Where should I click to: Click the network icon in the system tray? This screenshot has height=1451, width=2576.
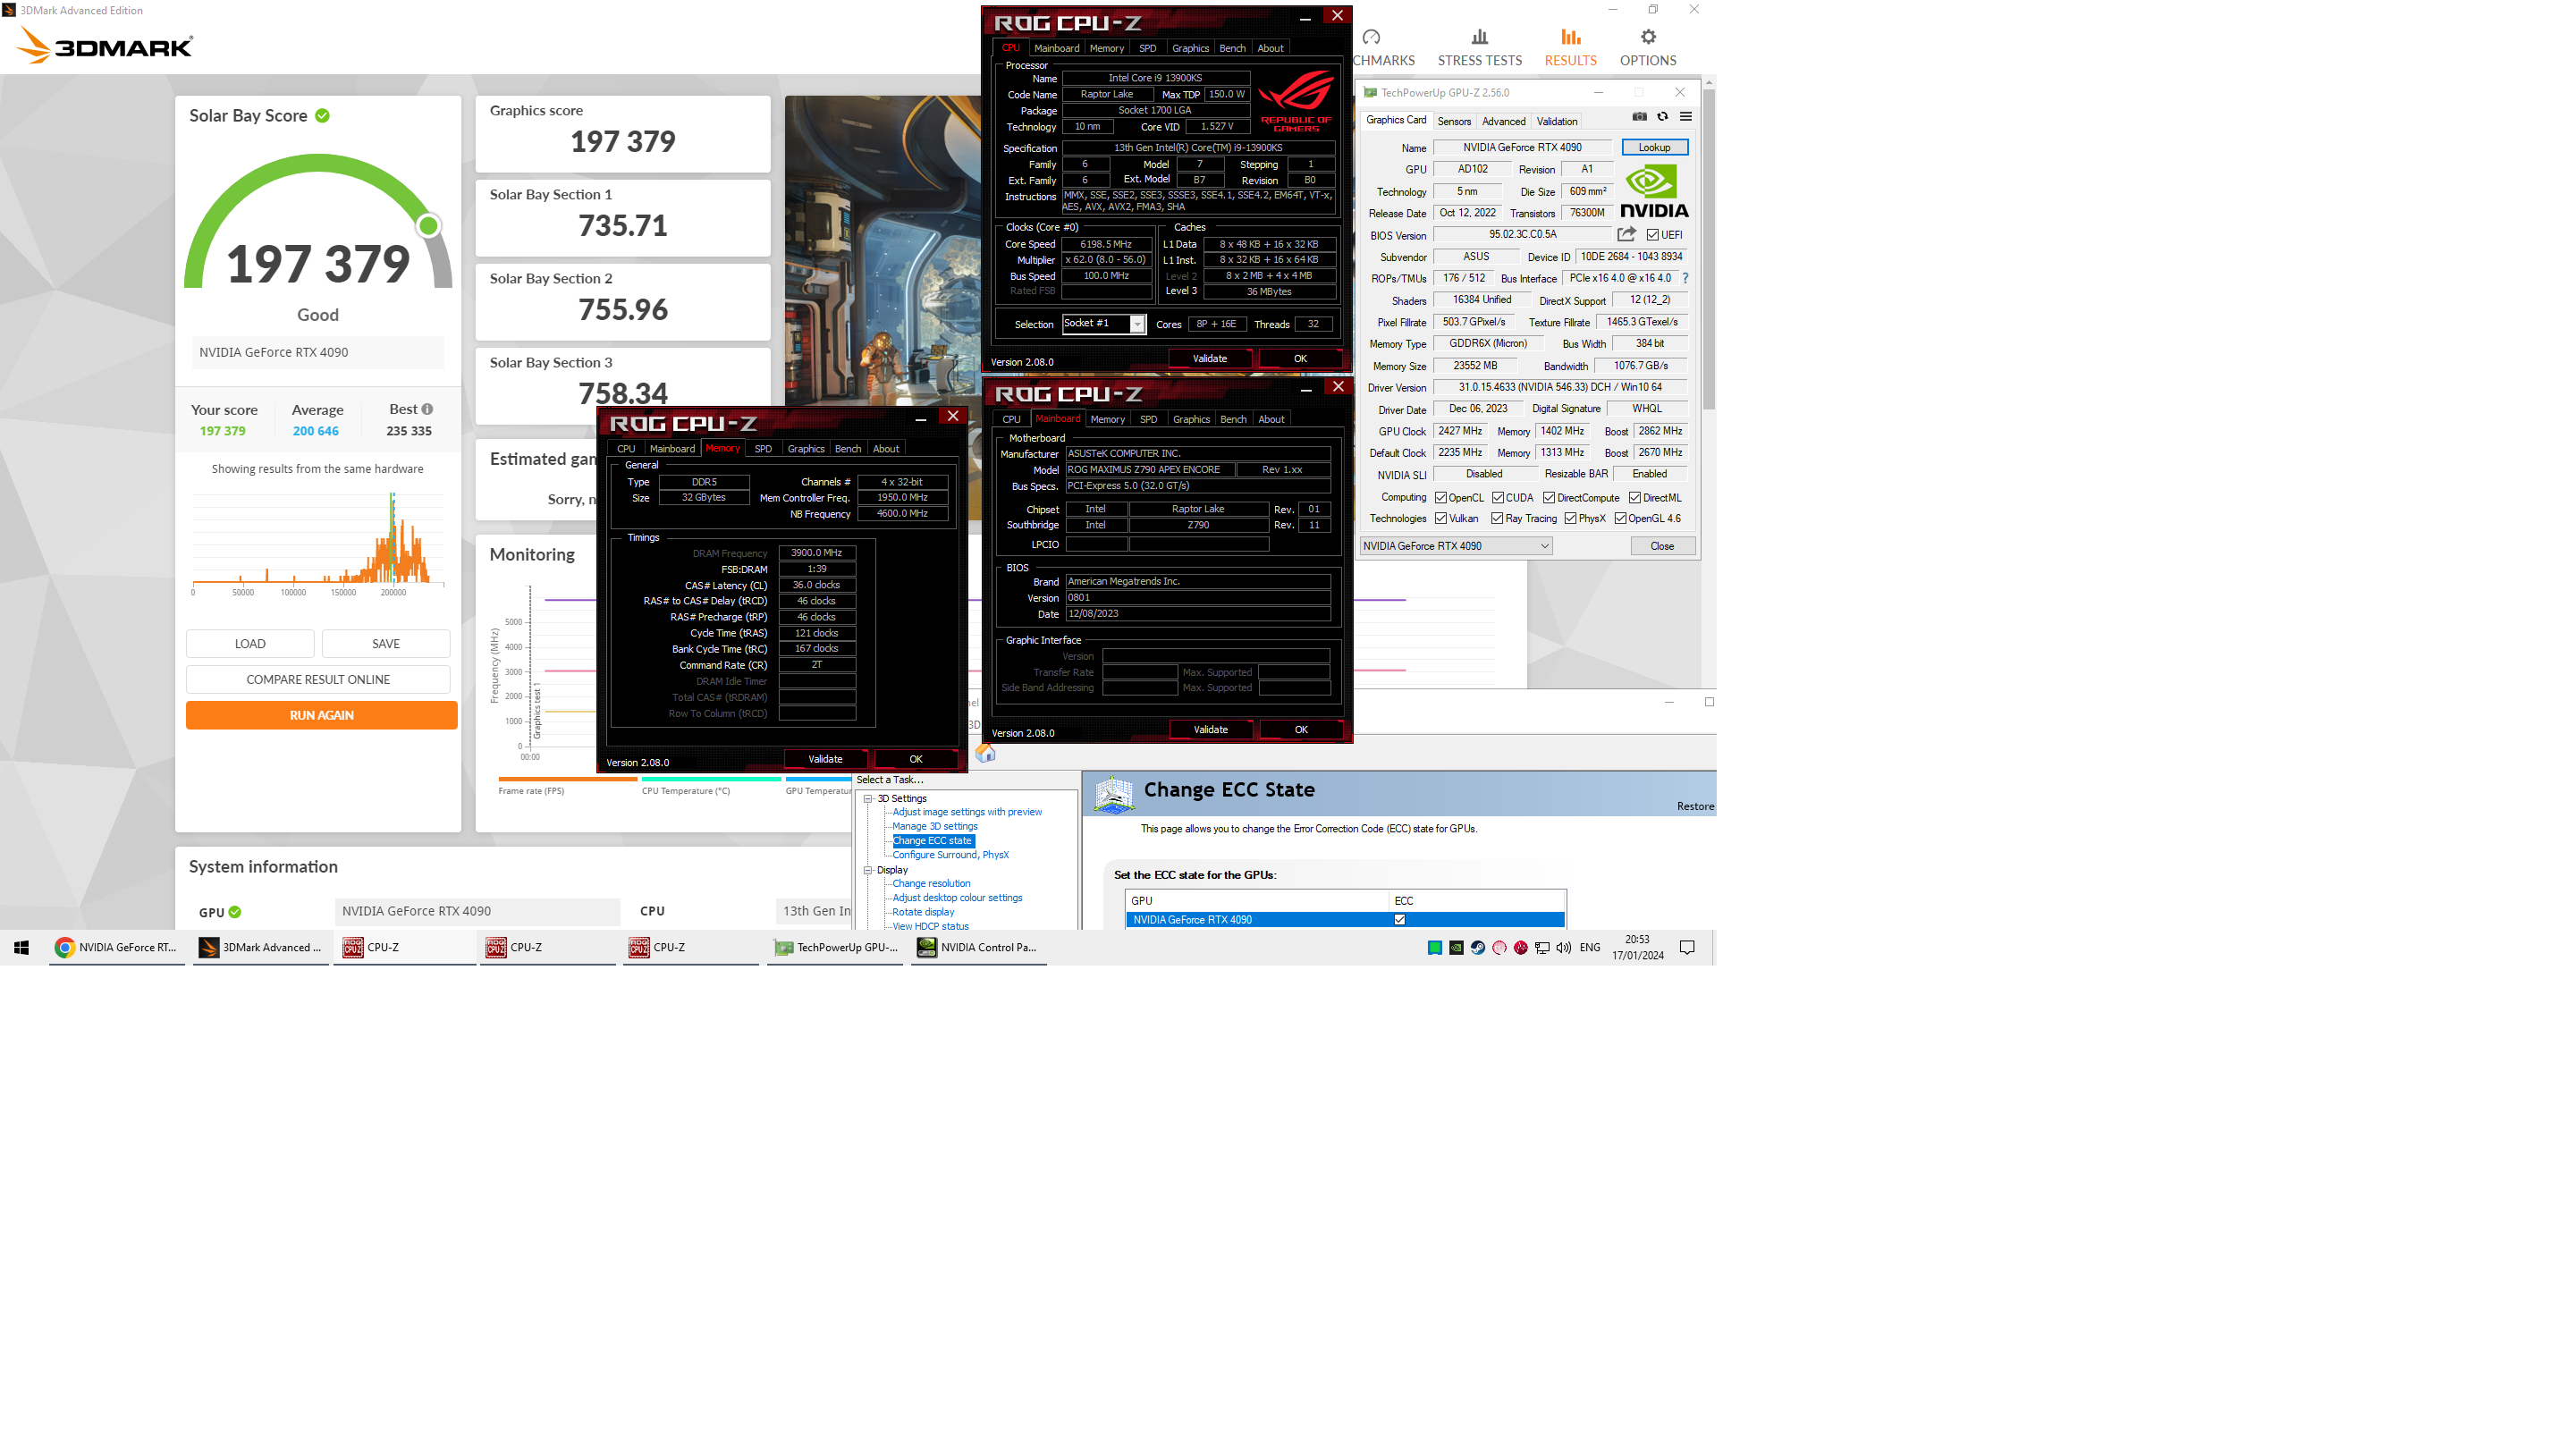(x=1542, y=947)
